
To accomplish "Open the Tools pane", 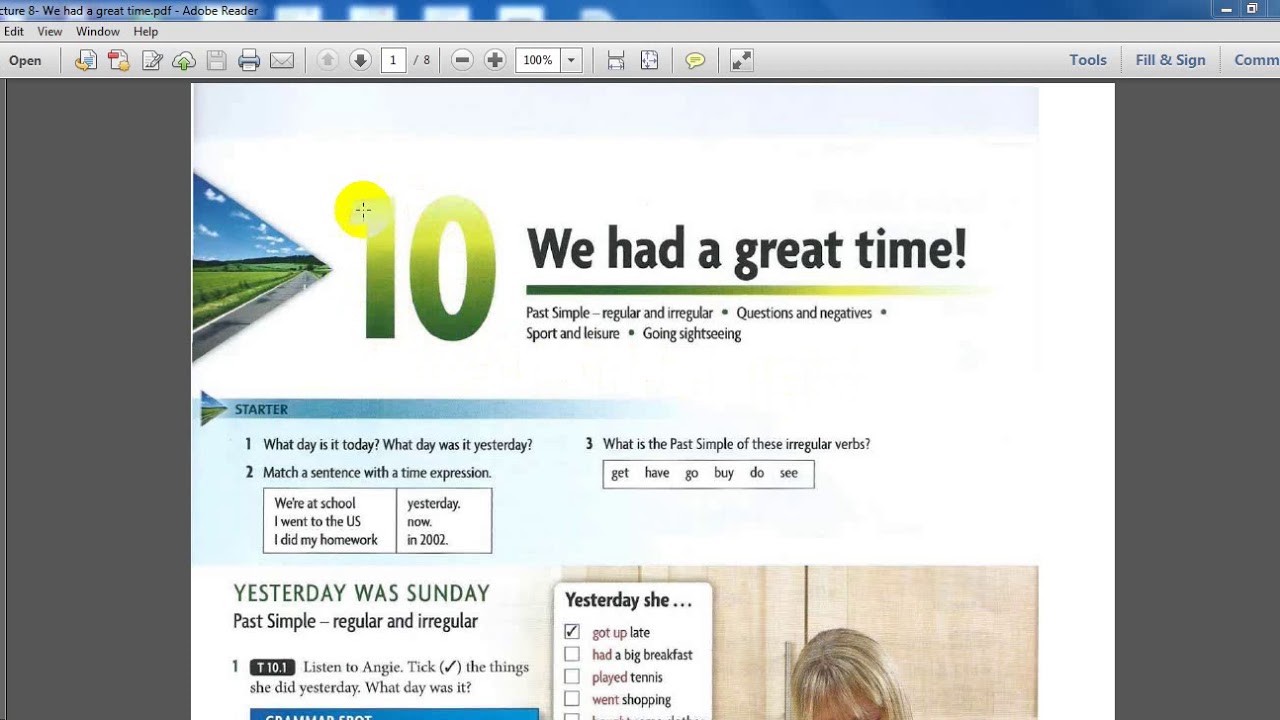I will [x=1088, y=60].
